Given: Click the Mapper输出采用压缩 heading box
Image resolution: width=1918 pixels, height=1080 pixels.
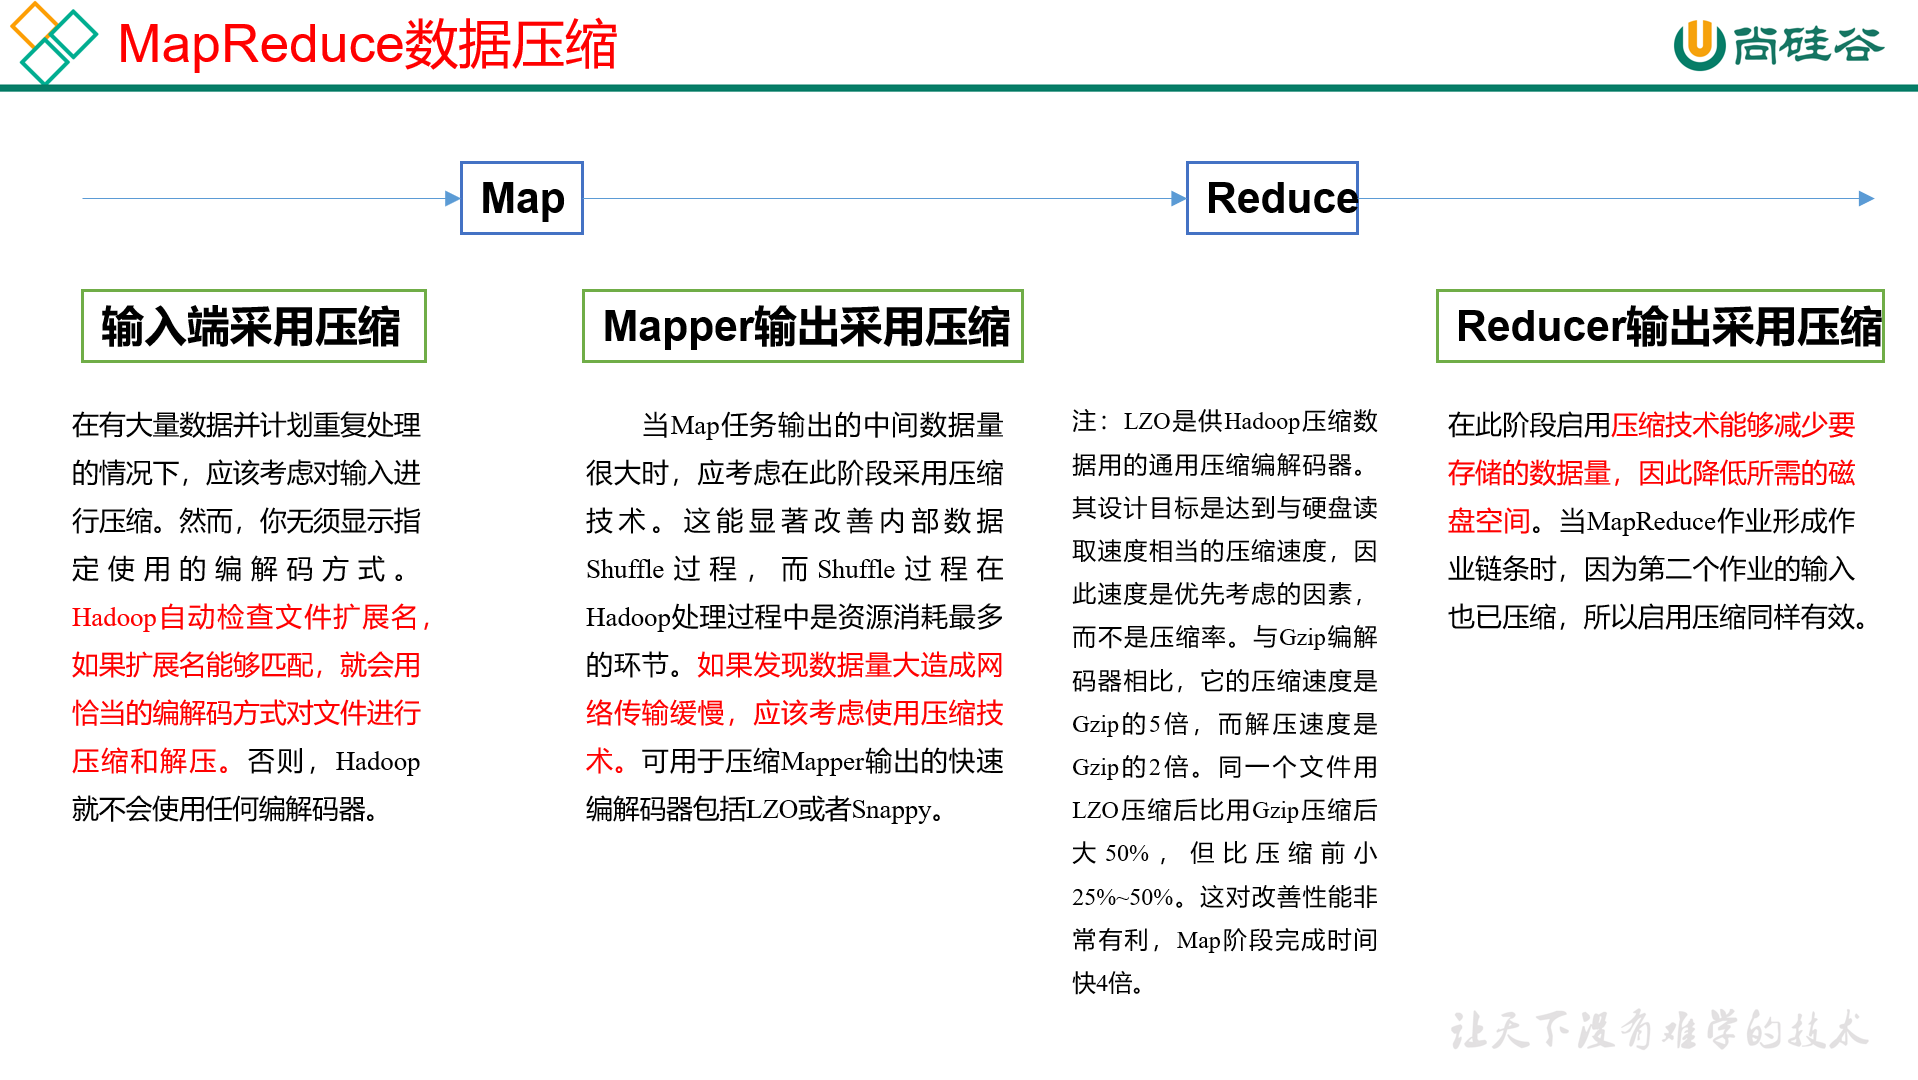Looking at the screenshot, I should point(802,326).
